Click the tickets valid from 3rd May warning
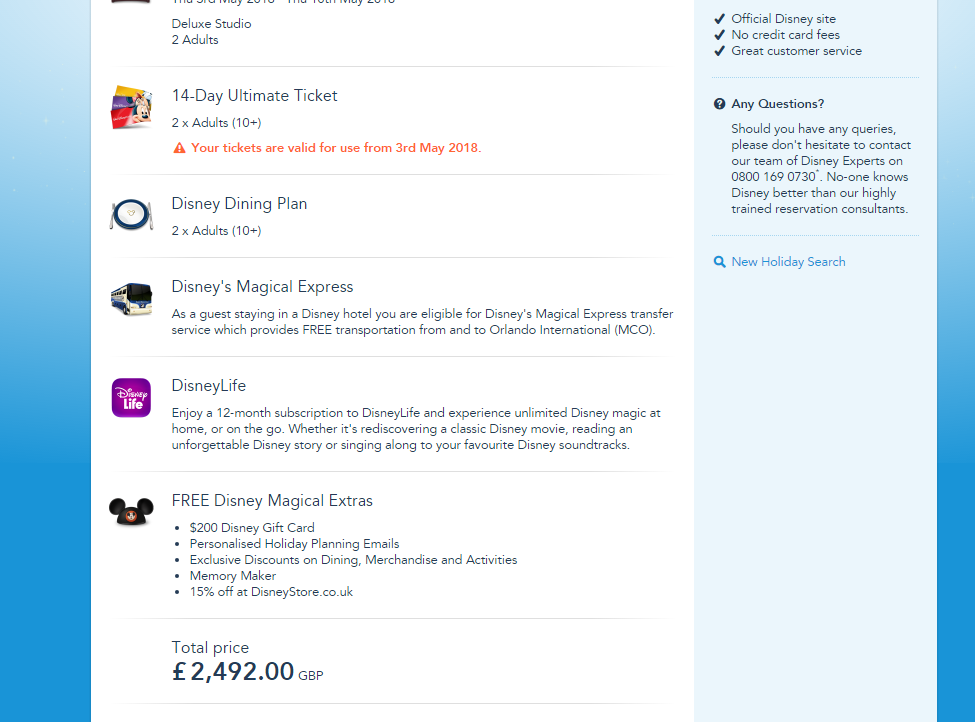Image resolution: width=975 pixels, height=722 pixels. point(336,148)
